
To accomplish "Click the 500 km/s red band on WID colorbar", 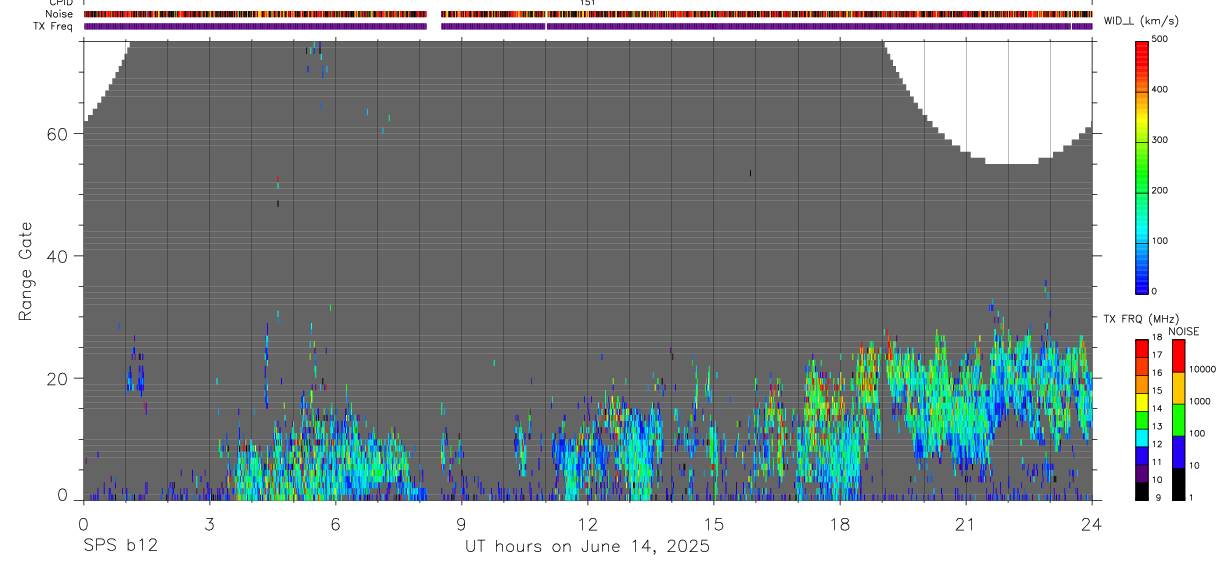I will pyautogui.click(x=1142, y=44).
